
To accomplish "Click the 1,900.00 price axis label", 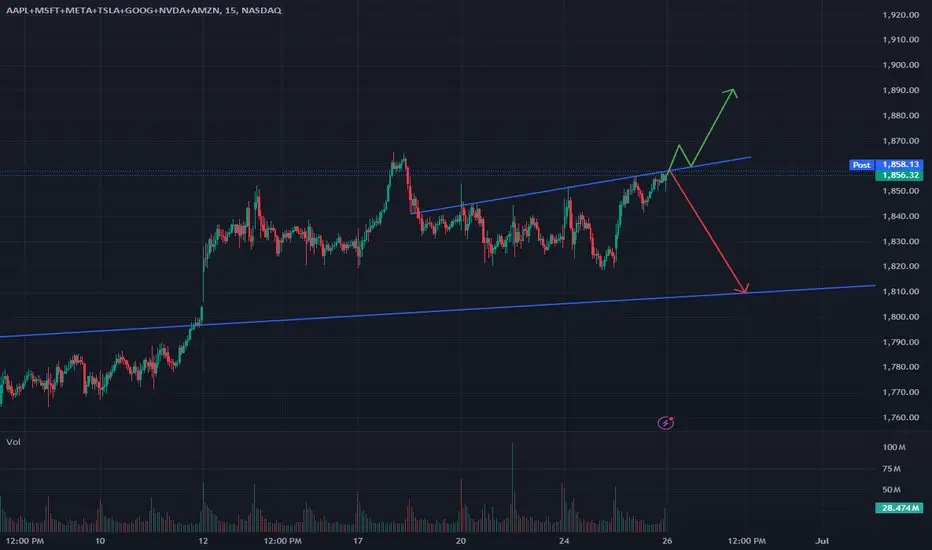I will pyautogui.click(x=901, y=65).
